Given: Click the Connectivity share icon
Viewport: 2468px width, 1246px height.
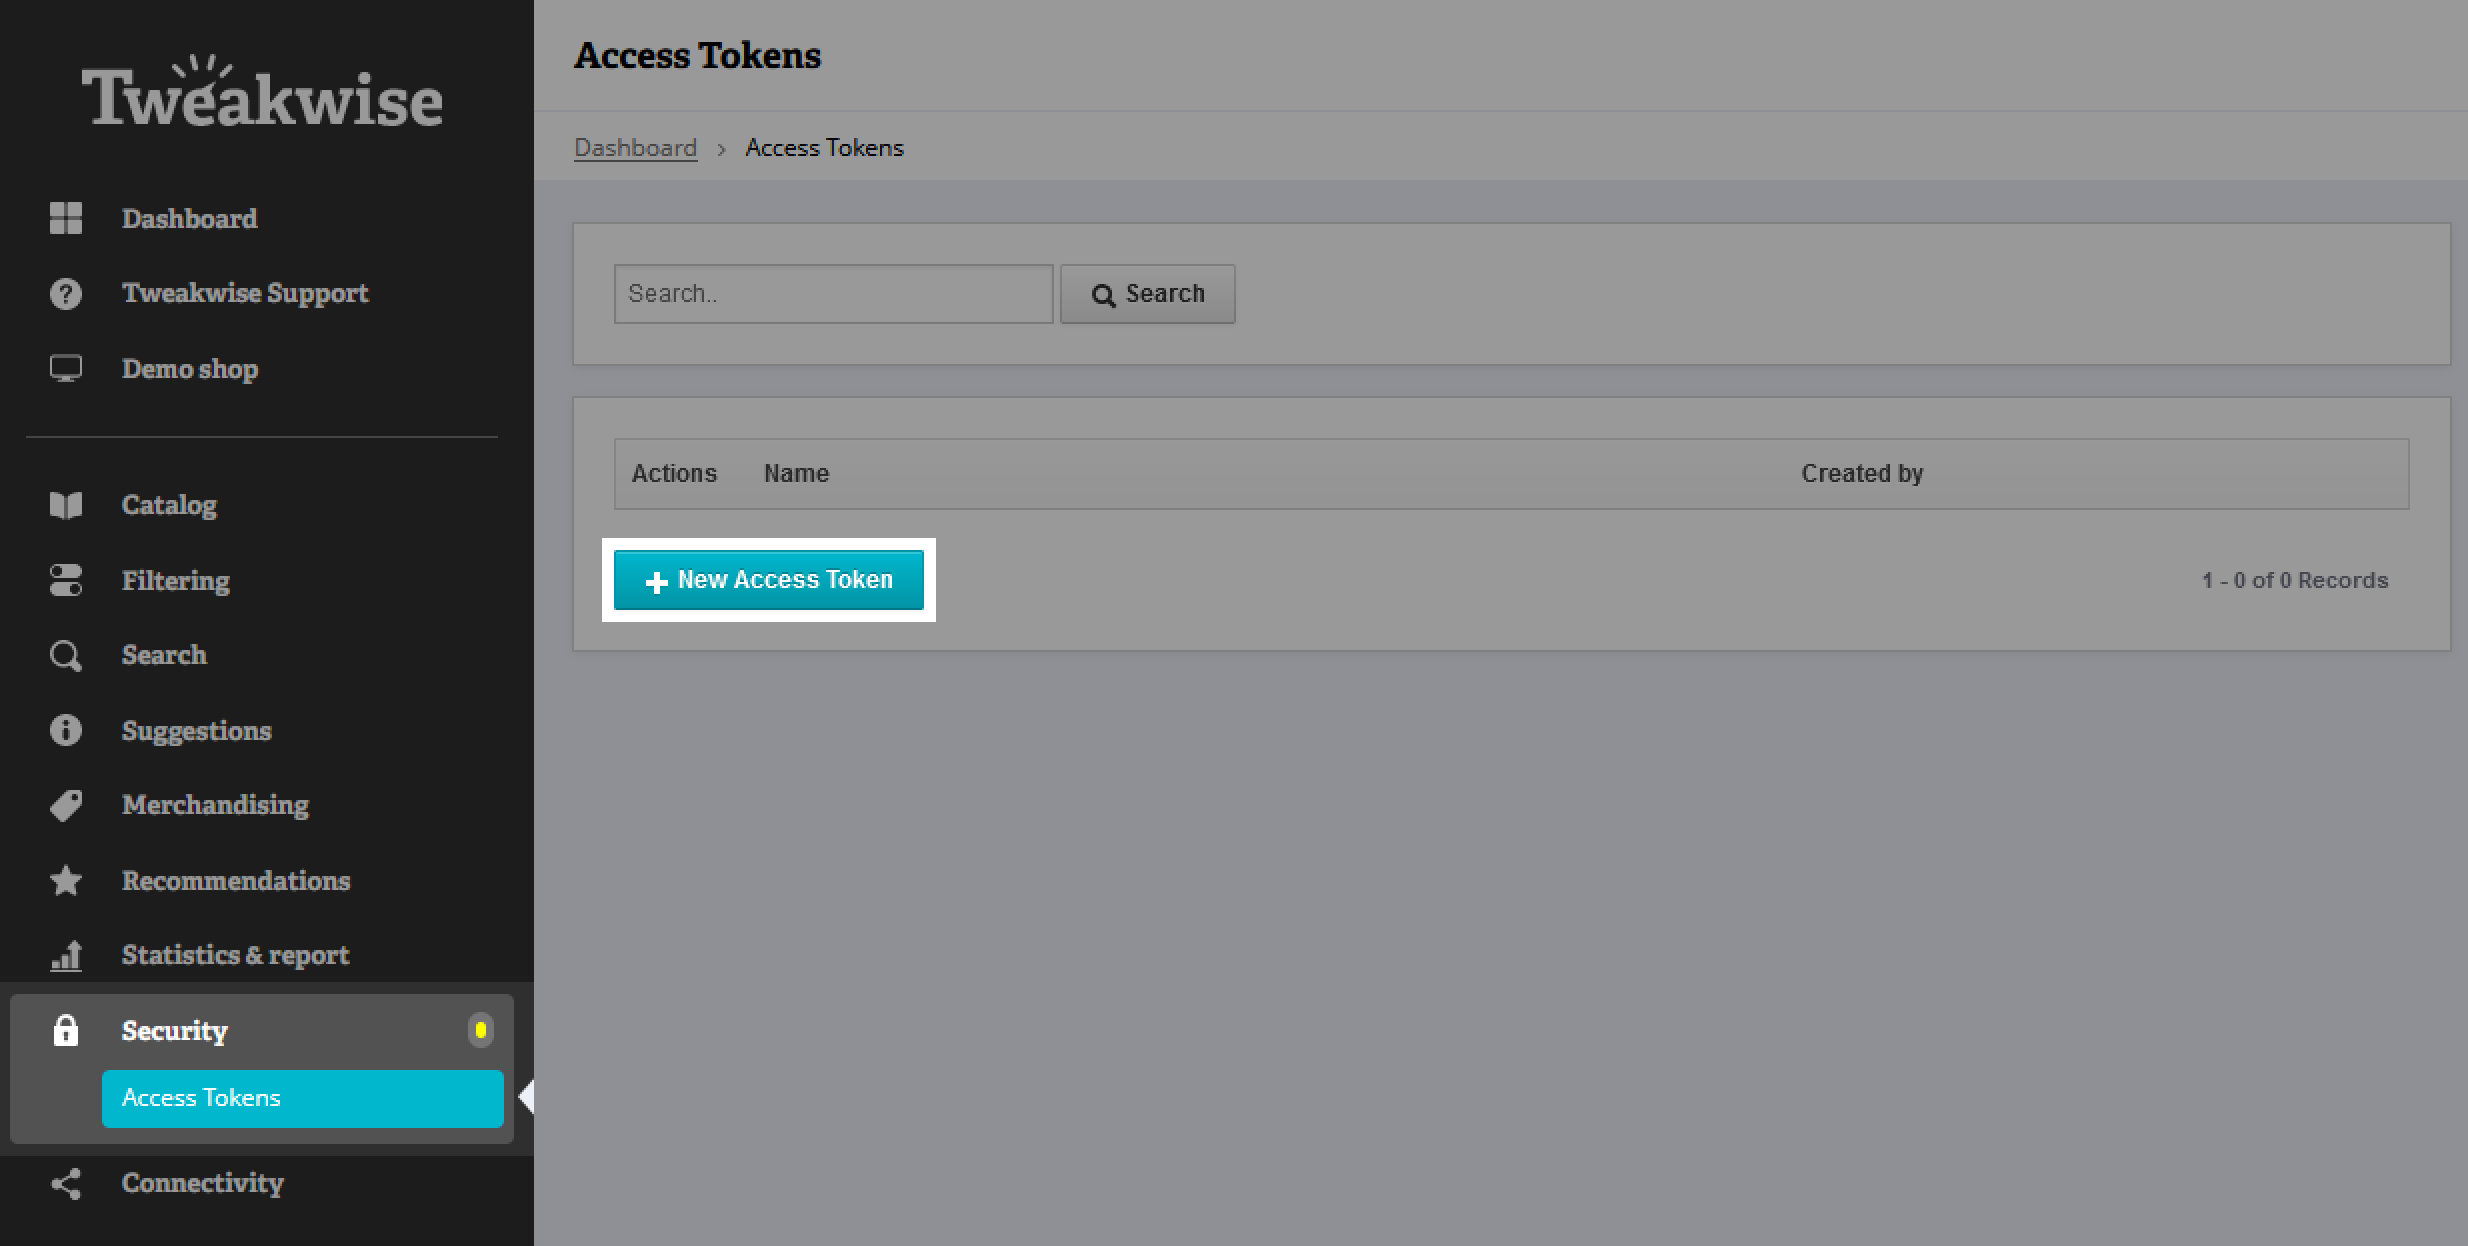Looking at the screenshot, I should tap(66, 1184).
